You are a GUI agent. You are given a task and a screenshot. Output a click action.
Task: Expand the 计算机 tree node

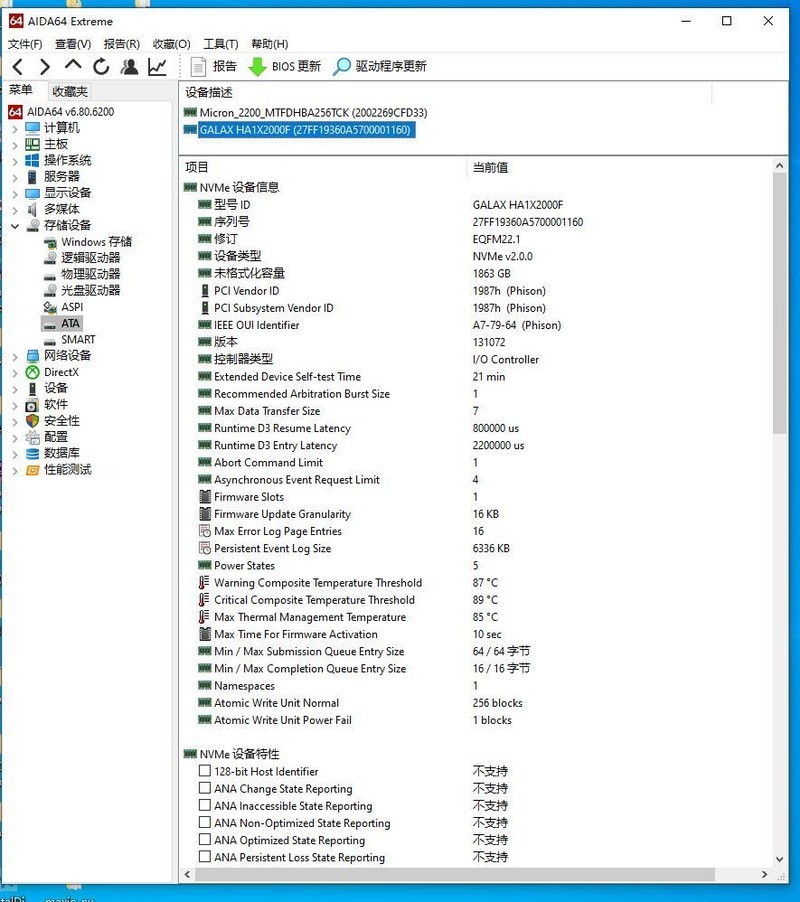coord(15,128)
